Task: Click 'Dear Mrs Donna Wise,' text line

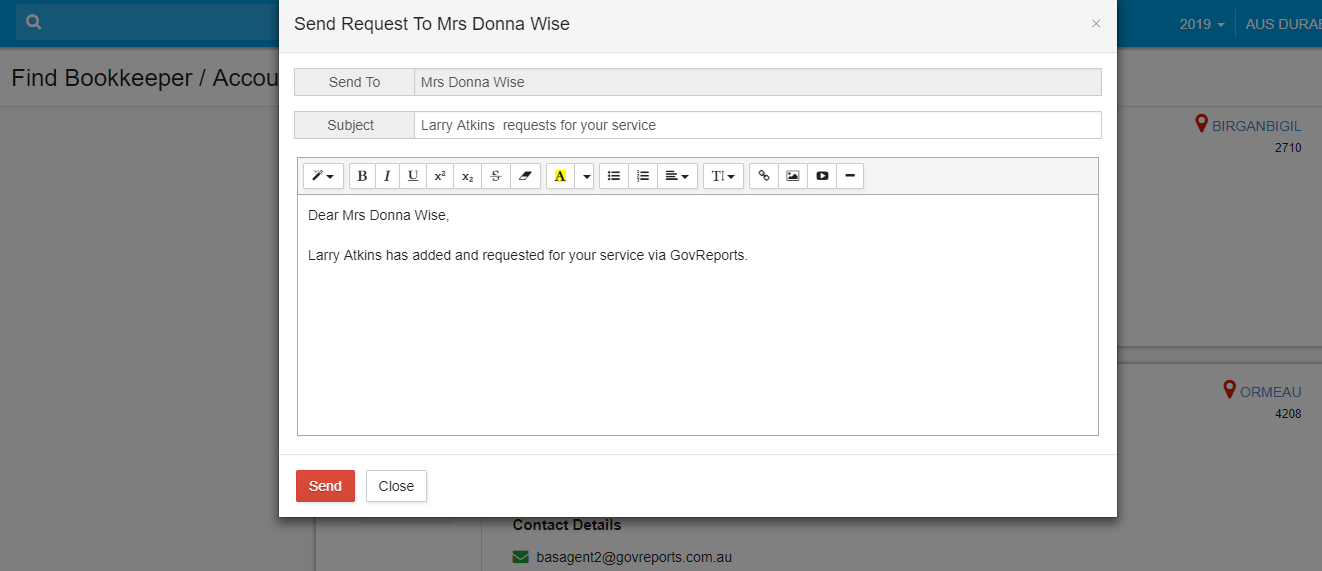Action: pos(379,215)
